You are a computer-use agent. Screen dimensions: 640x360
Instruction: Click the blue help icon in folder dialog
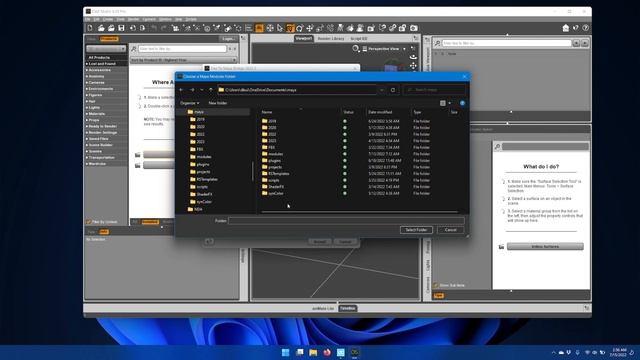pos(462,103)
